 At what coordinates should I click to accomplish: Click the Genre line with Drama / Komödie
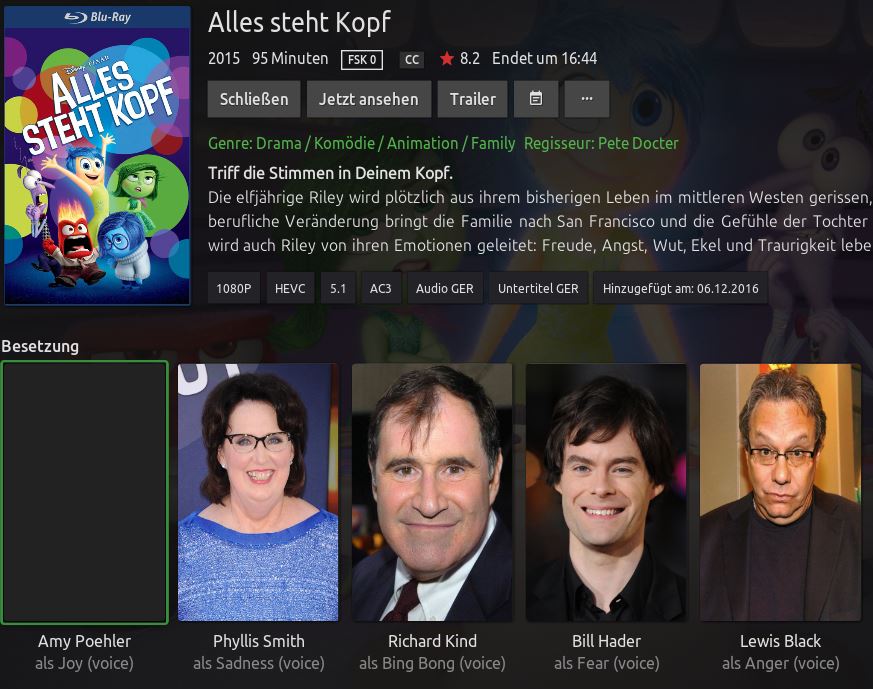tap(361, 144)
